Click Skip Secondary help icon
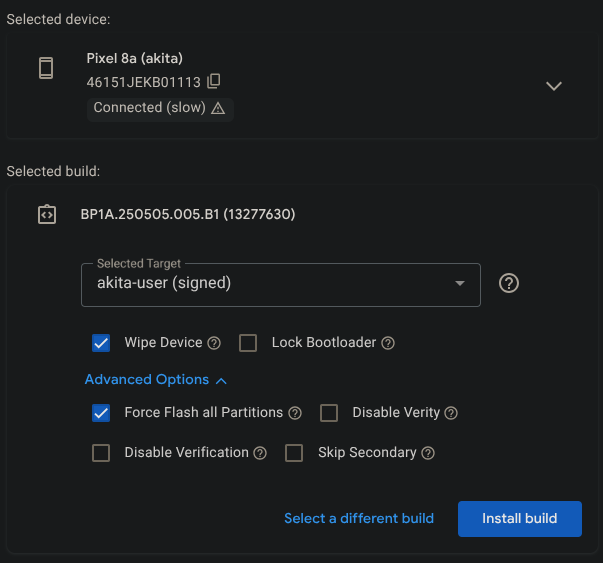Image resolution: width=603 pixels, height=563 pixels. pos(428,453)
